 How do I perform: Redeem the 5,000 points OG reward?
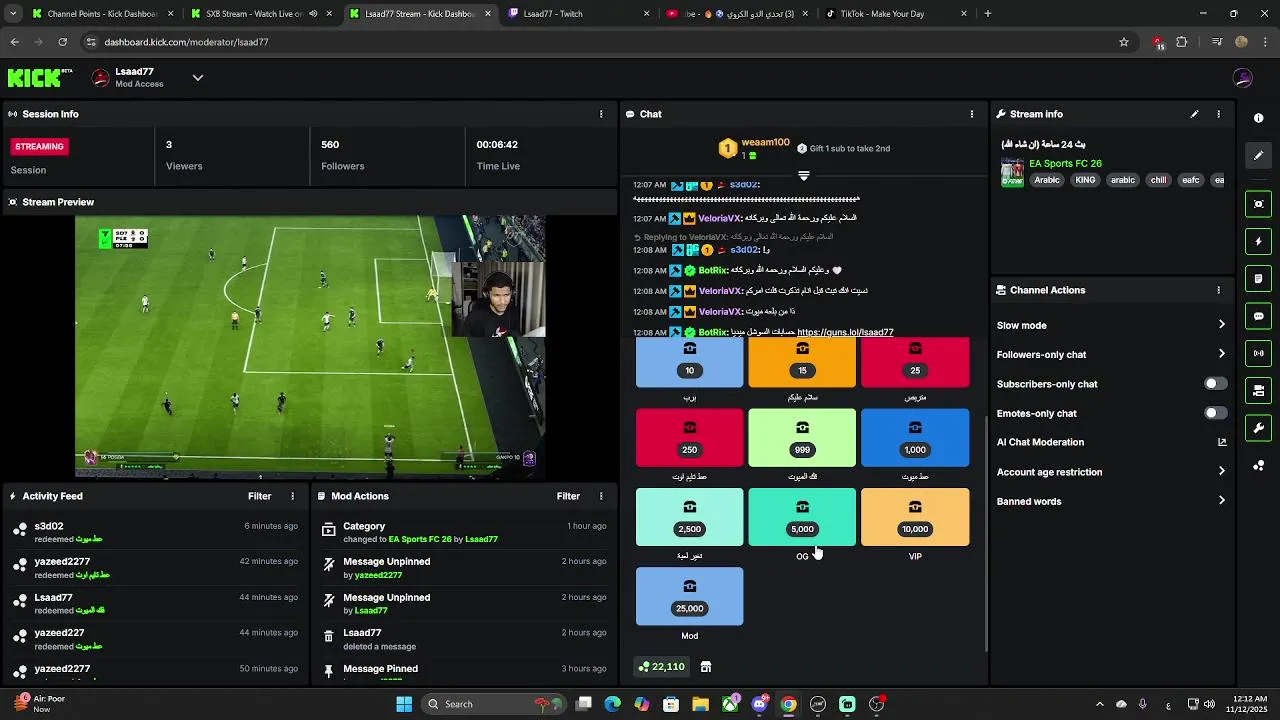(802, 517)
